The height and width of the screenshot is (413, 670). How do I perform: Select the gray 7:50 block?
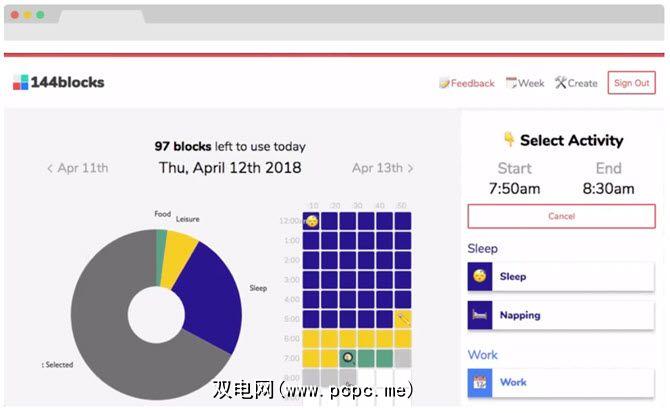tap(403, 358)
